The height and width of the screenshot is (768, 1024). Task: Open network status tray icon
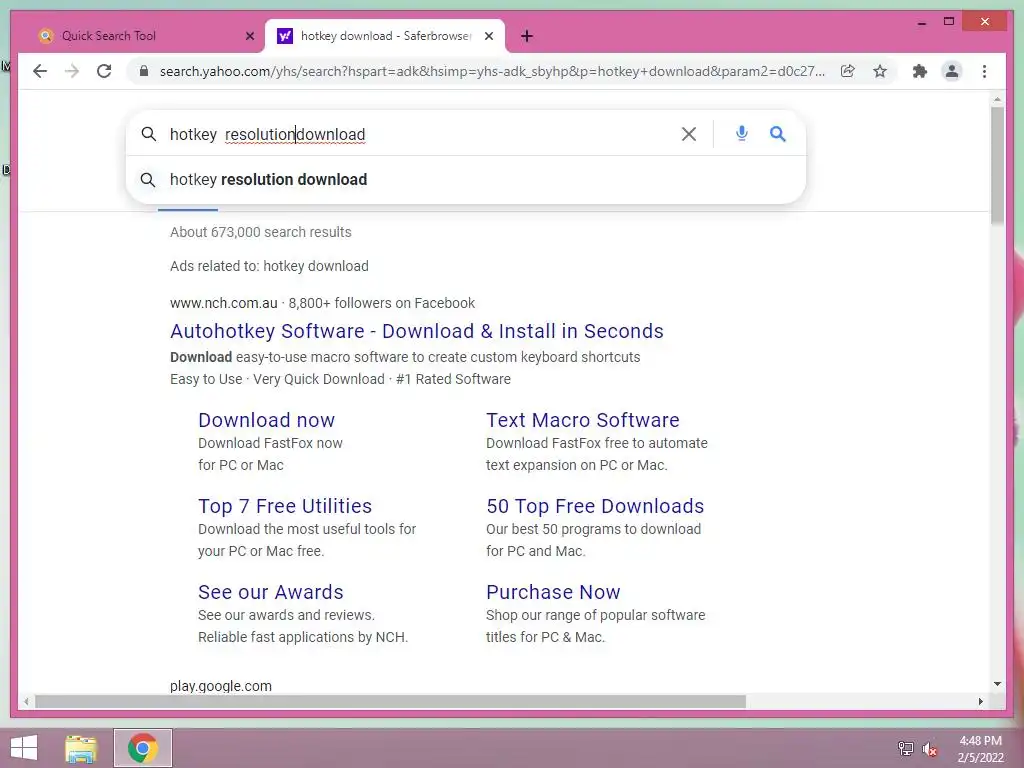905,748
